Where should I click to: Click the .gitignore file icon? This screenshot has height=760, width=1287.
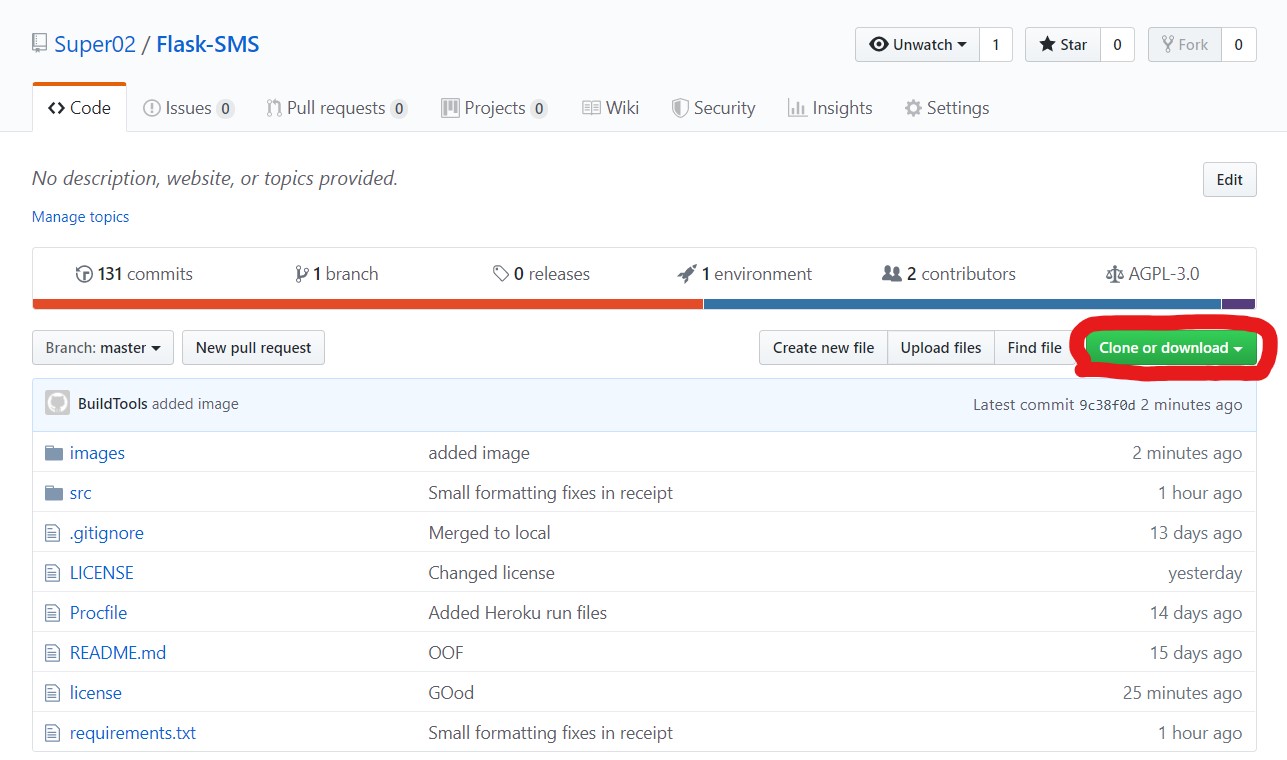coord(53,533)
